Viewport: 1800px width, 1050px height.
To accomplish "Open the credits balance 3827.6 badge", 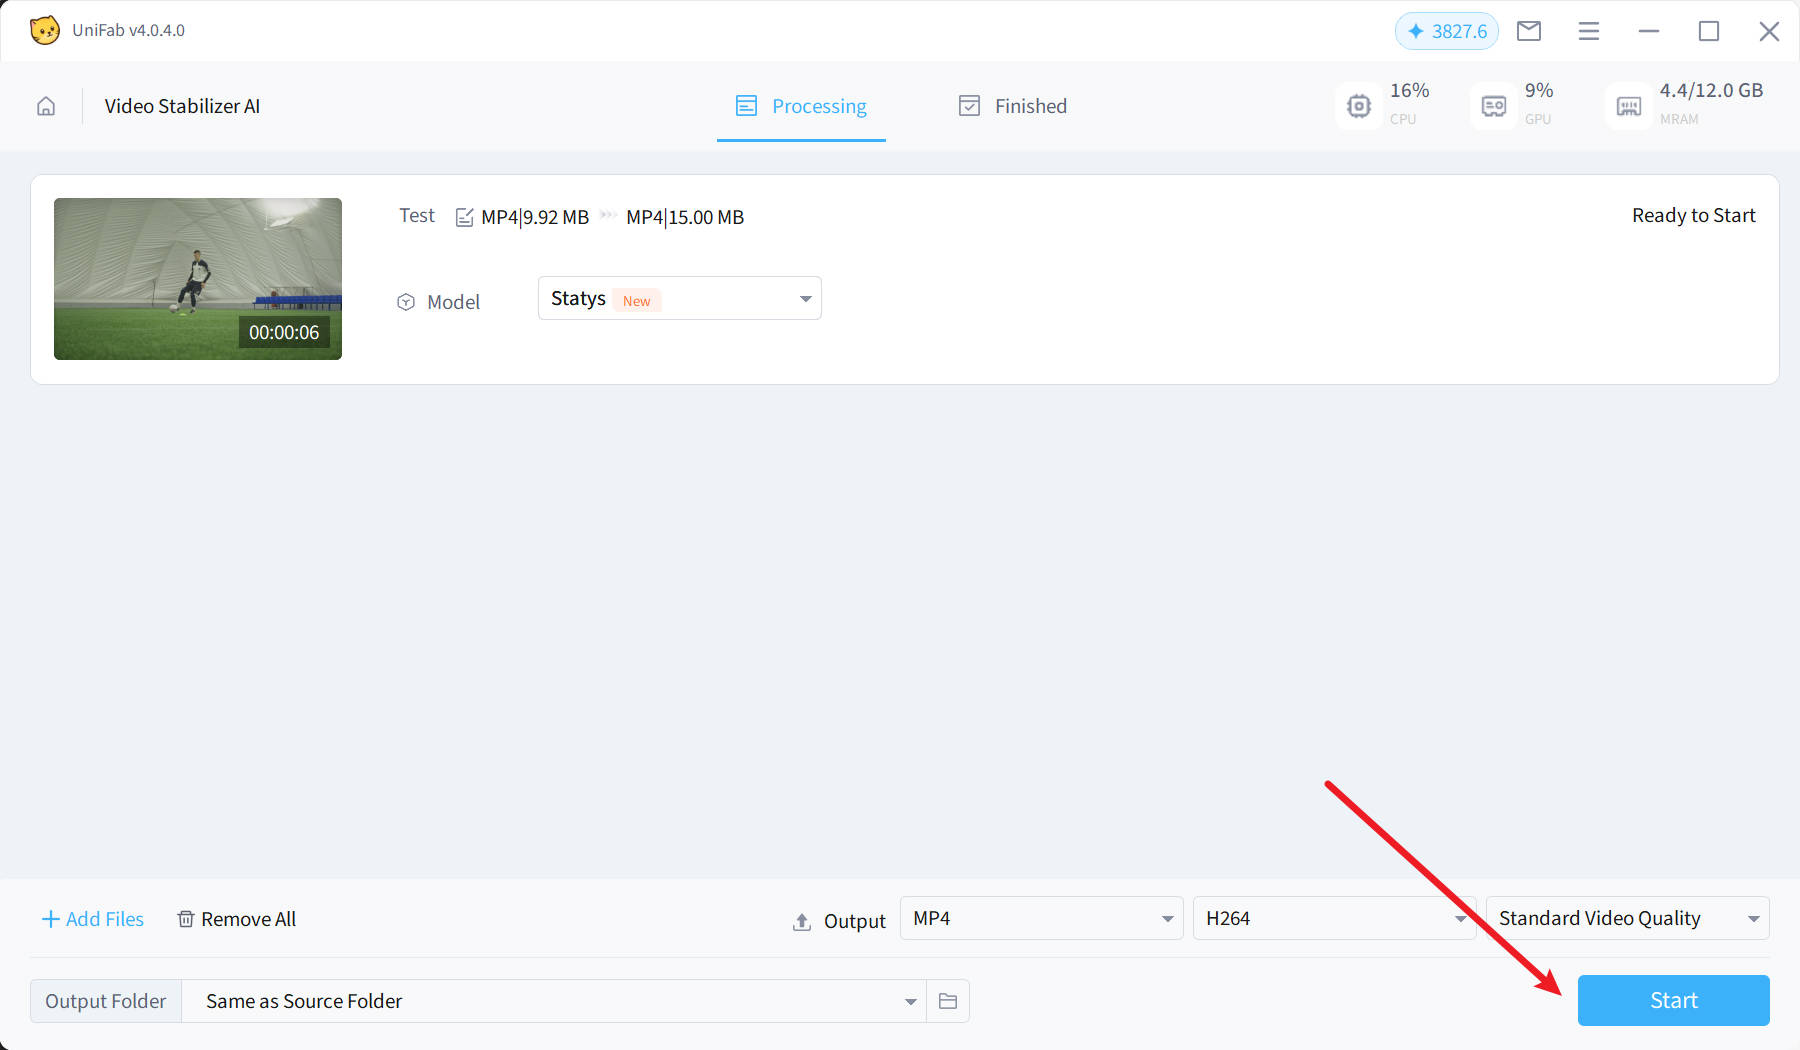I will click(1446, 31).
